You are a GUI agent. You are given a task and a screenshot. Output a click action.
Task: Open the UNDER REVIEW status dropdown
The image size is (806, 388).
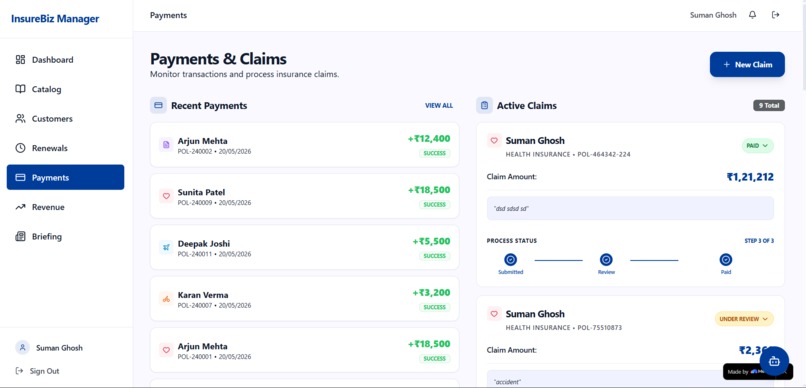point(744,319)
